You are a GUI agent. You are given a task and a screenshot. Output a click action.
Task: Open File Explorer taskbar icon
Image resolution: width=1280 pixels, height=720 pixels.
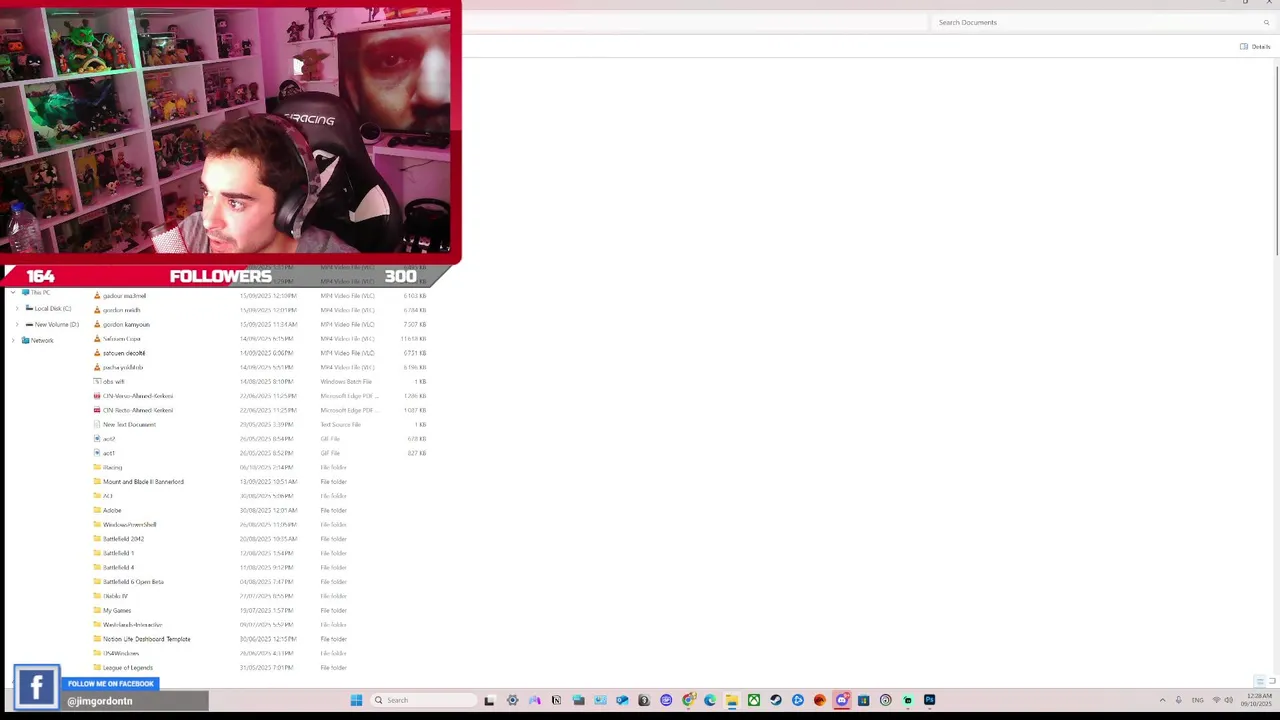pos(732,700)
